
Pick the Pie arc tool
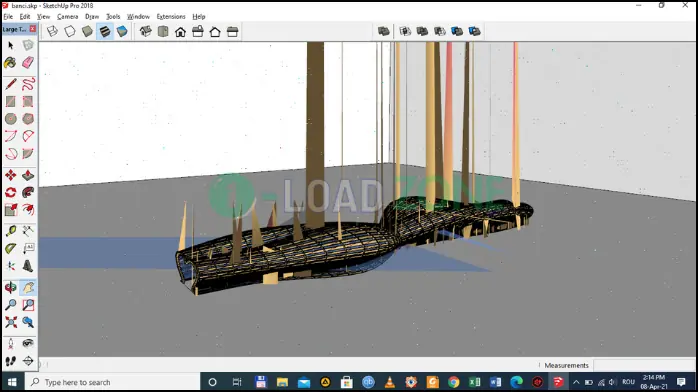[x=28, y=154]
